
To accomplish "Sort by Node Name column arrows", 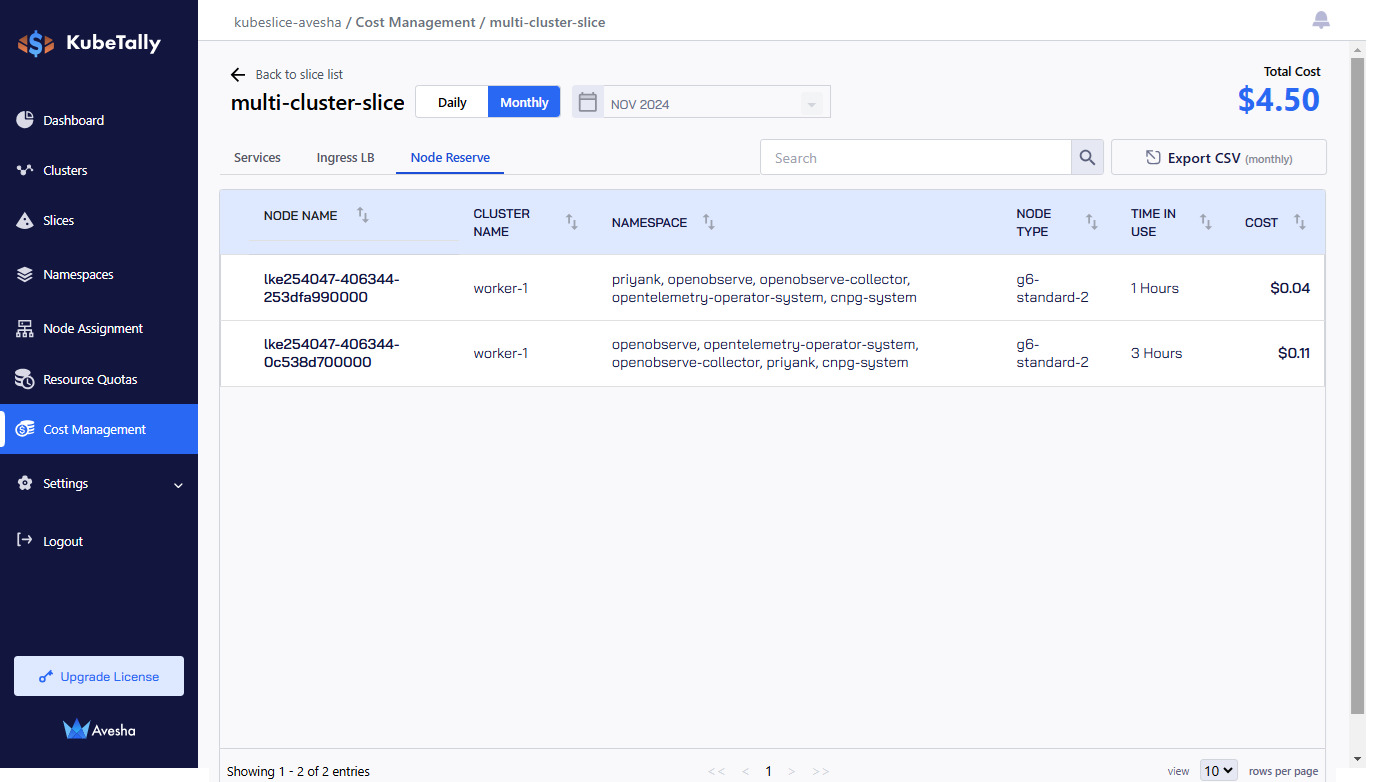I will coord(363,215).
